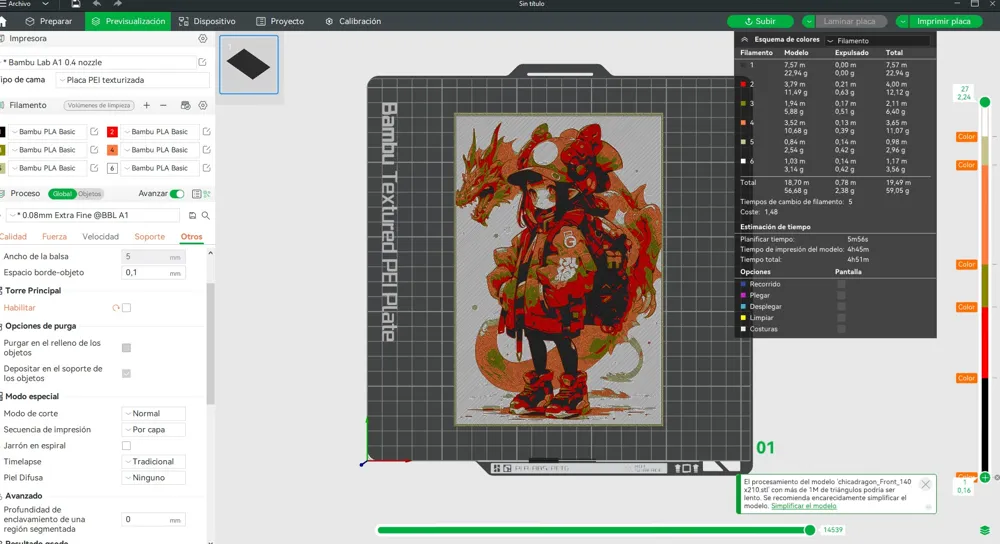Save the 0.08mm Extra Fine process preset
Image resolution: width=1000 pixels, height=544 pixels.
click(193, 216)
